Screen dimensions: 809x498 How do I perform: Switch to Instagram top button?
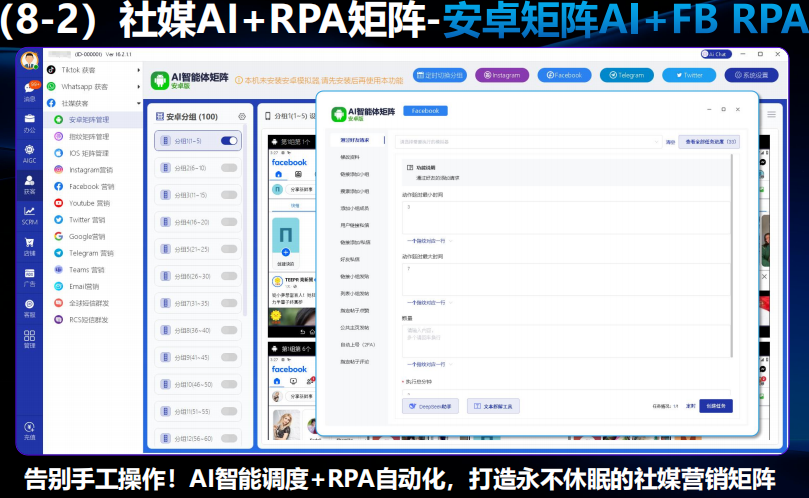(502, 75)
